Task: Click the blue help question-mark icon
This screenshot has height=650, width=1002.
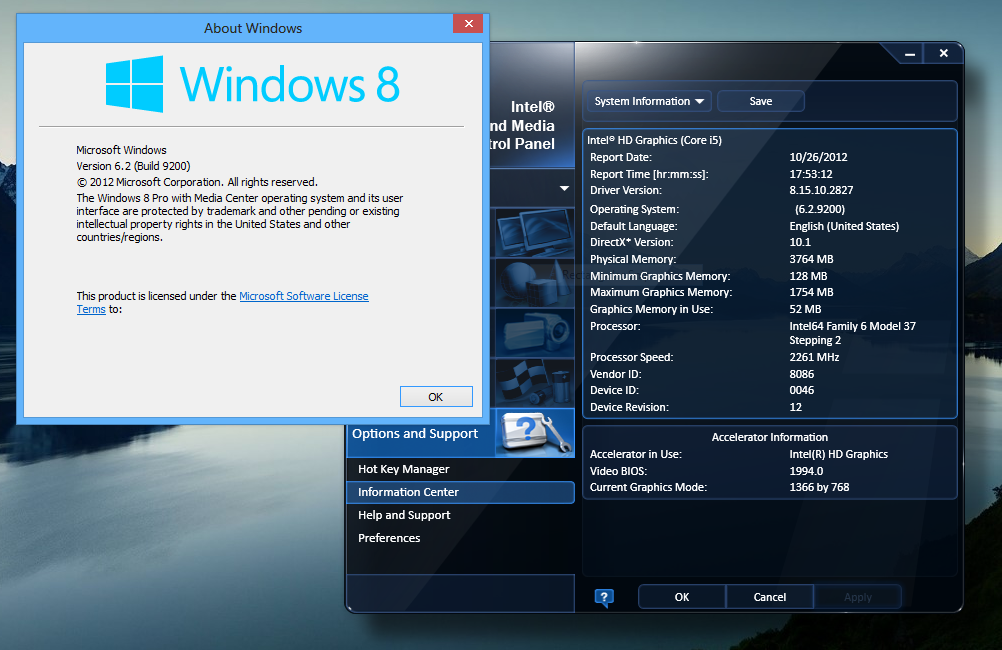Action: click(x=604, y=598)
